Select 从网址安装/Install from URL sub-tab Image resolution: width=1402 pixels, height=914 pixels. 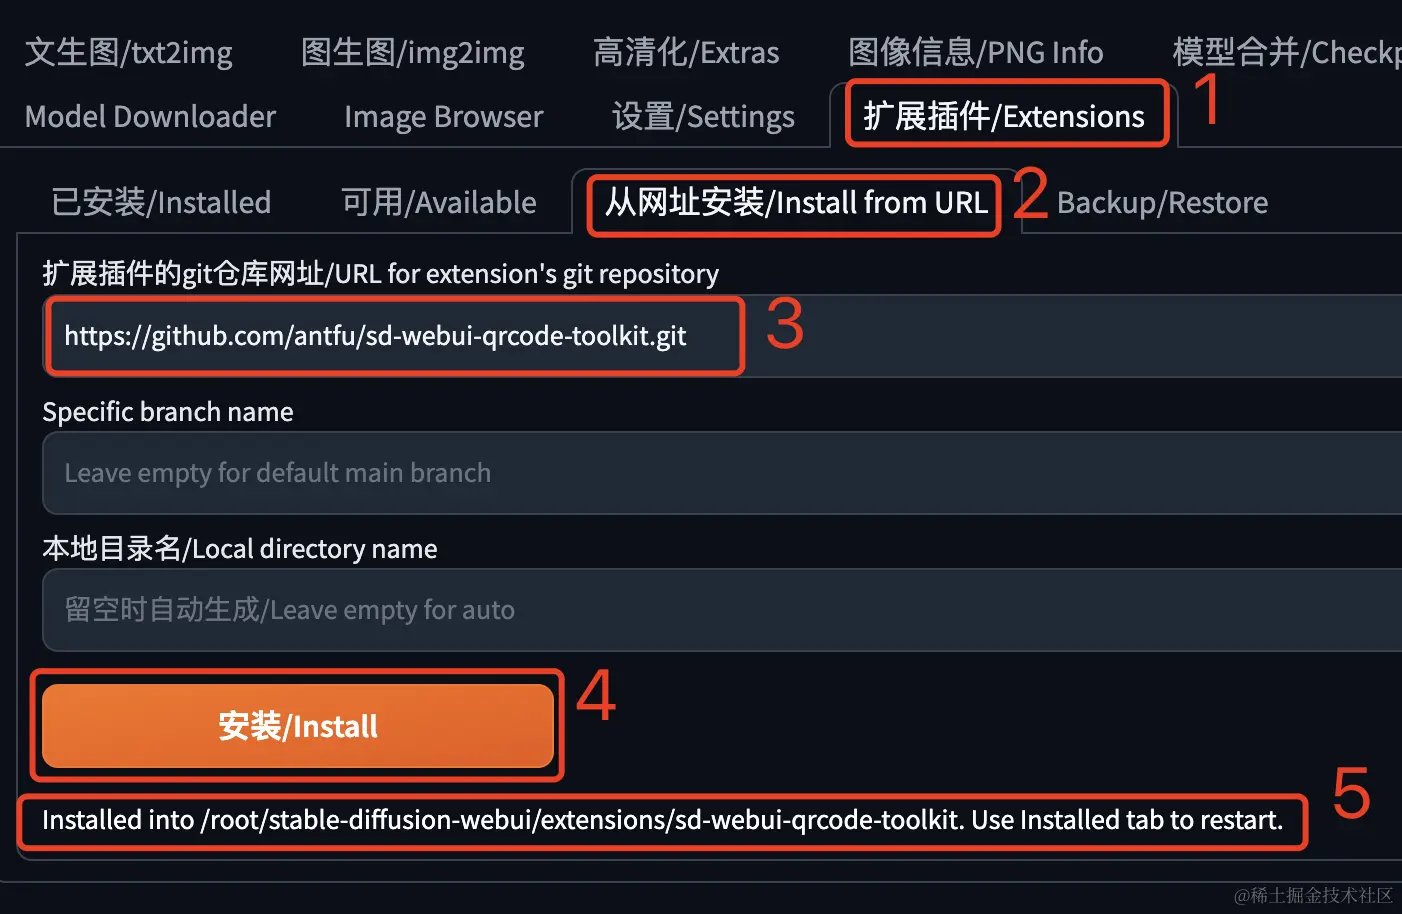click(x=796, y=203)
